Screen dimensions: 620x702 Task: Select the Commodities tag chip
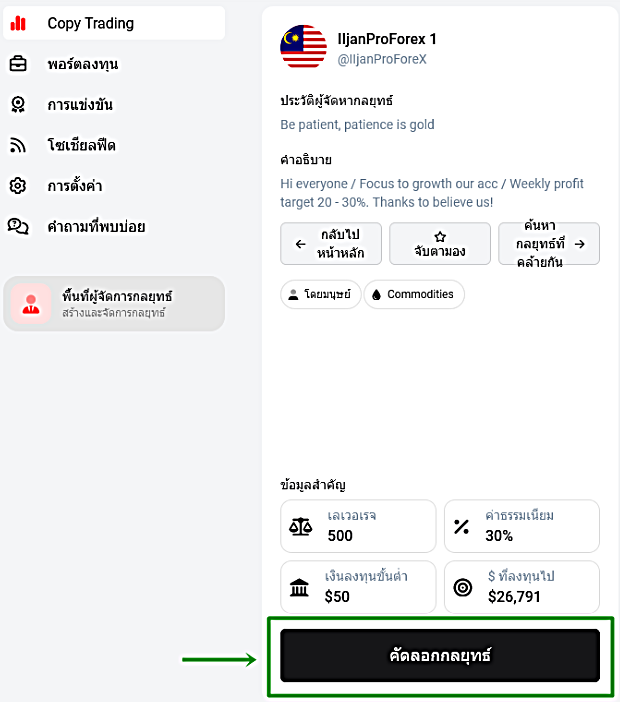point(414,294)
